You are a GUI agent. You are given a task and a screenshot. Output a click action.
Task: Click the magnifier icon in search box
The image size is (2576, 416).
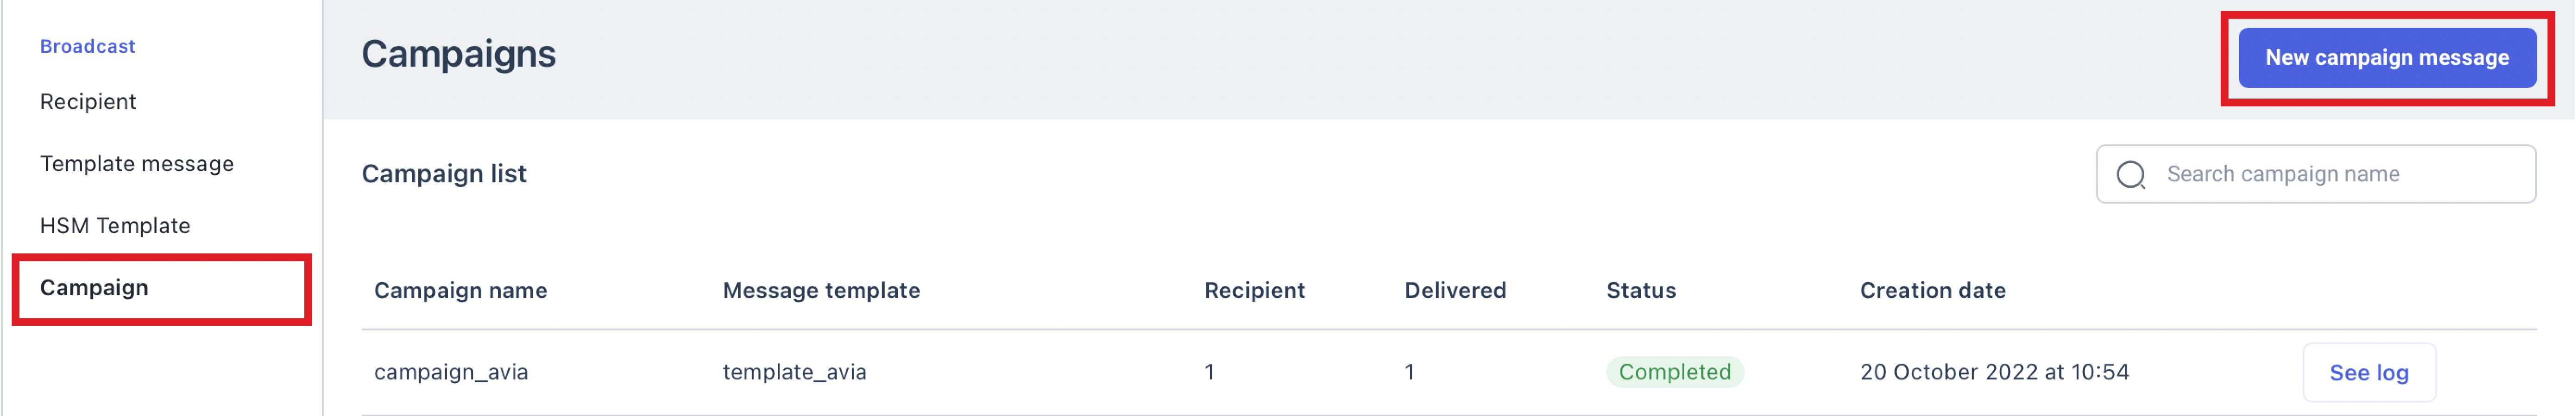pos(2130,175)
